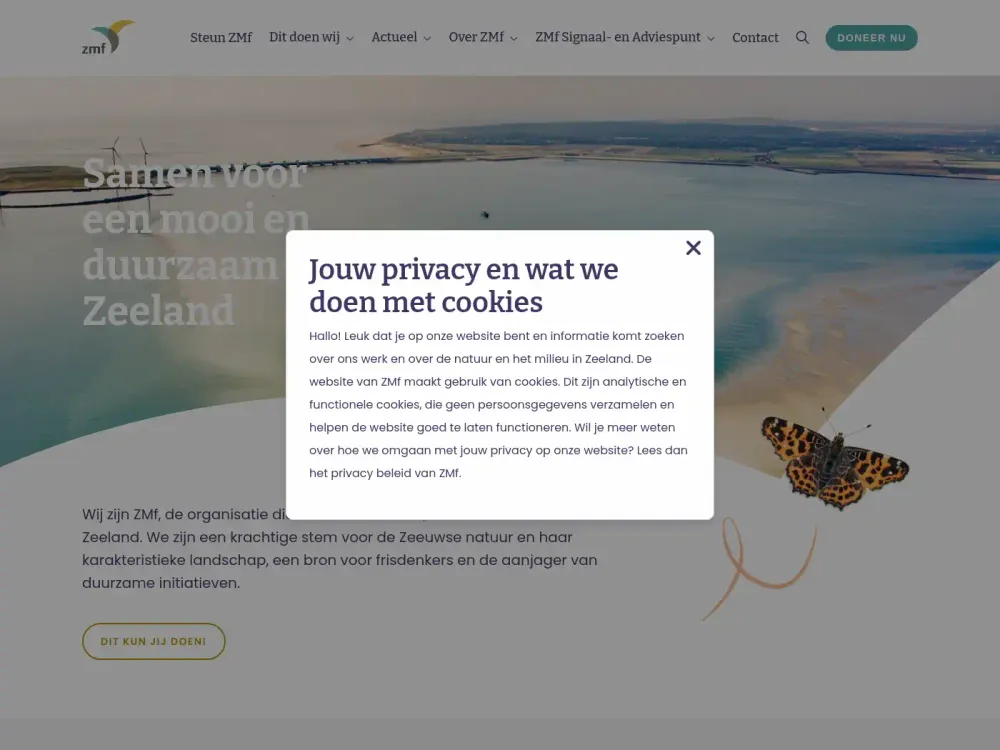Select ZMf Signaal- en Adviespunt menu label
The height and width of the screenshot is (750, 1000).
coord(618,37)
